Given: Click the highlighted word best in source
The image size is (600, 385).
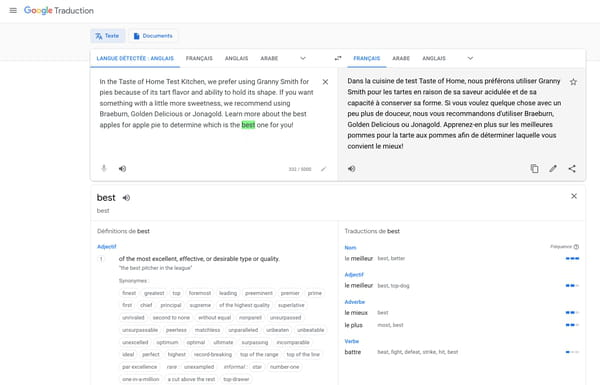Looking at the screenshot, I should [x=248, y=125].
